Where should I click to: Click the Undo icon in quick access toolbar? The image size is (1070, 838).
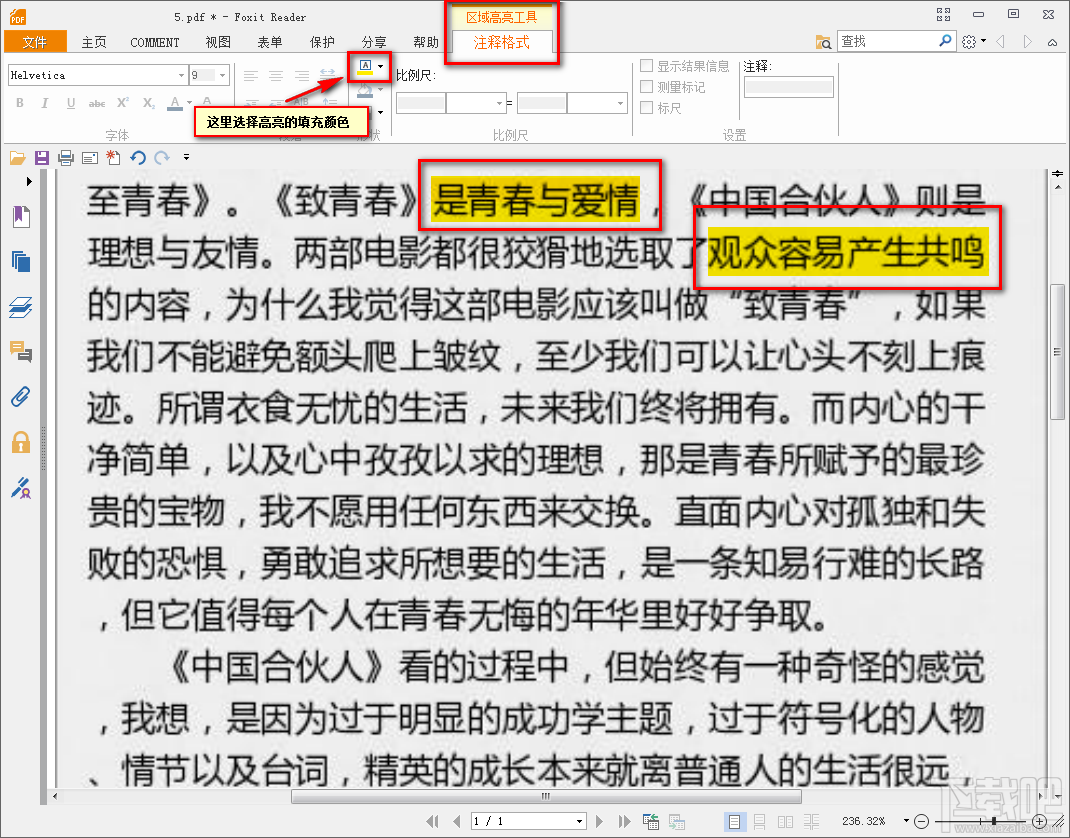tap(140, 157)
